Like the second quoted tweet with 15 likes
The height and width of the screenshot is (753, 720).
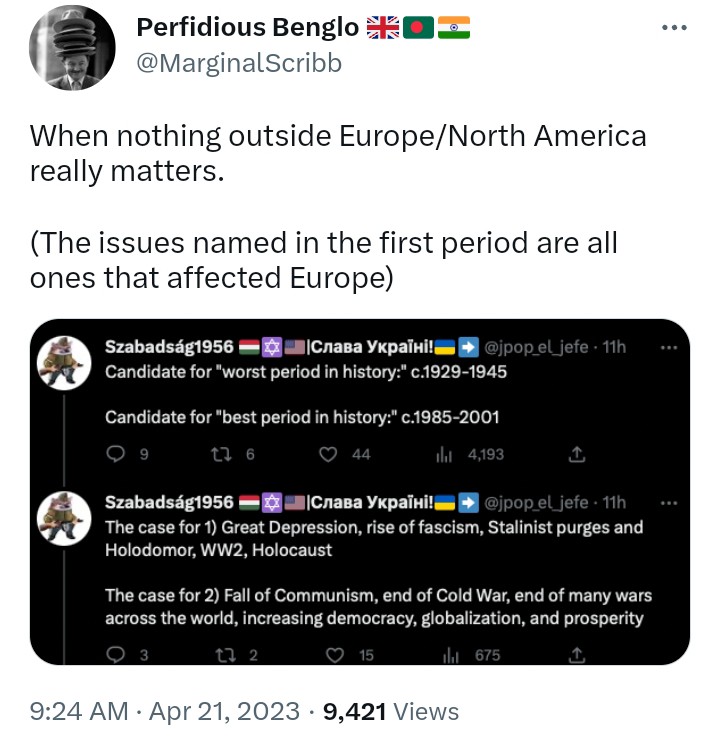[335, 655]
